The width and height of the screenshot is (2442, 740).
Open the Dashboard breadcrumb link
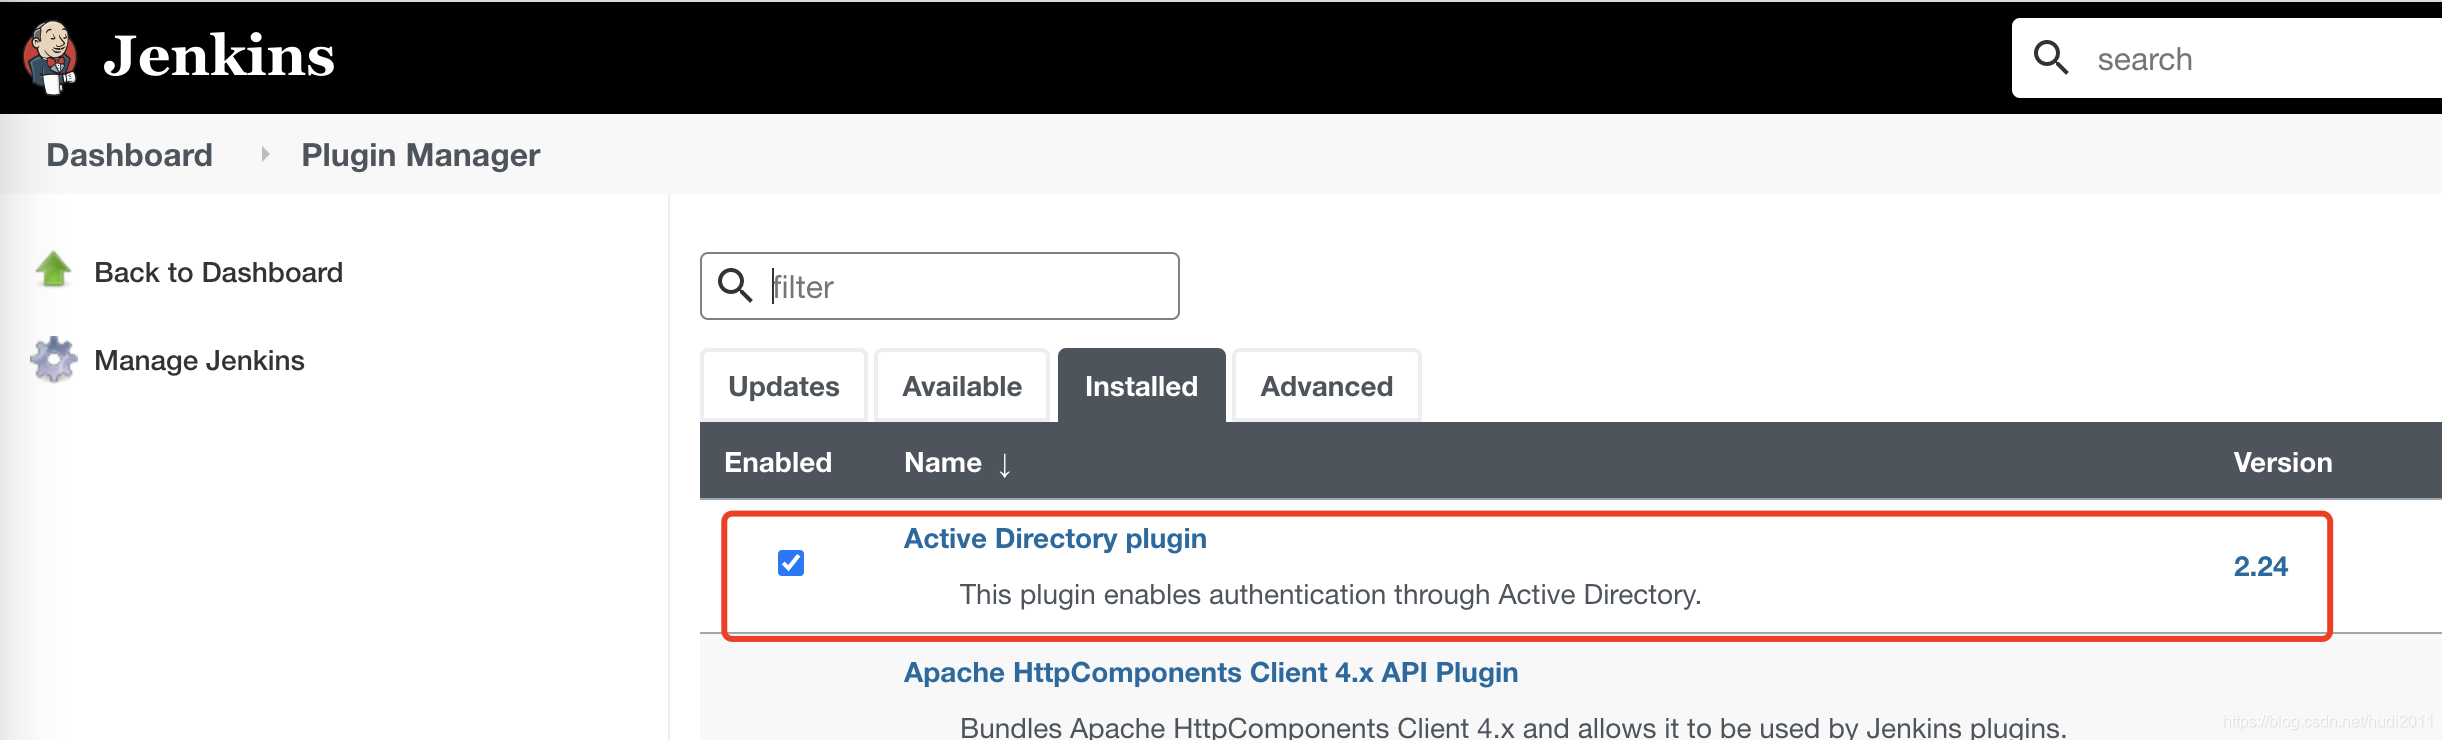coord(129,155)
